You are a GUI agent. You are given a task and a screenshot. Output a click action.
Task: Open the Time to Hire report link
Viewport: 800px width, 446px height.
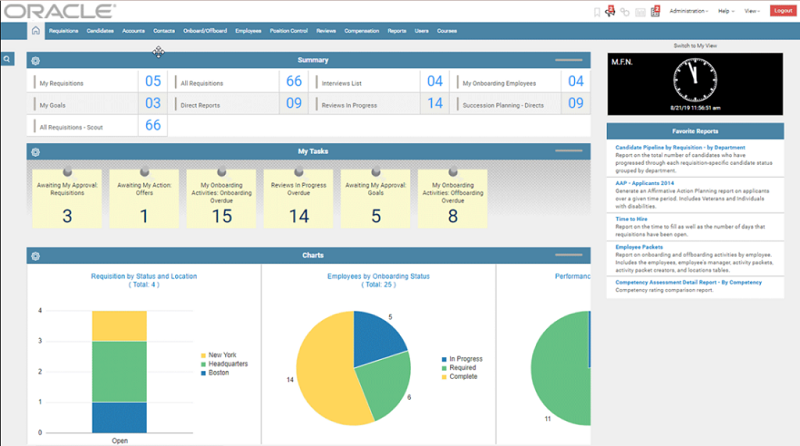[631, 219]
